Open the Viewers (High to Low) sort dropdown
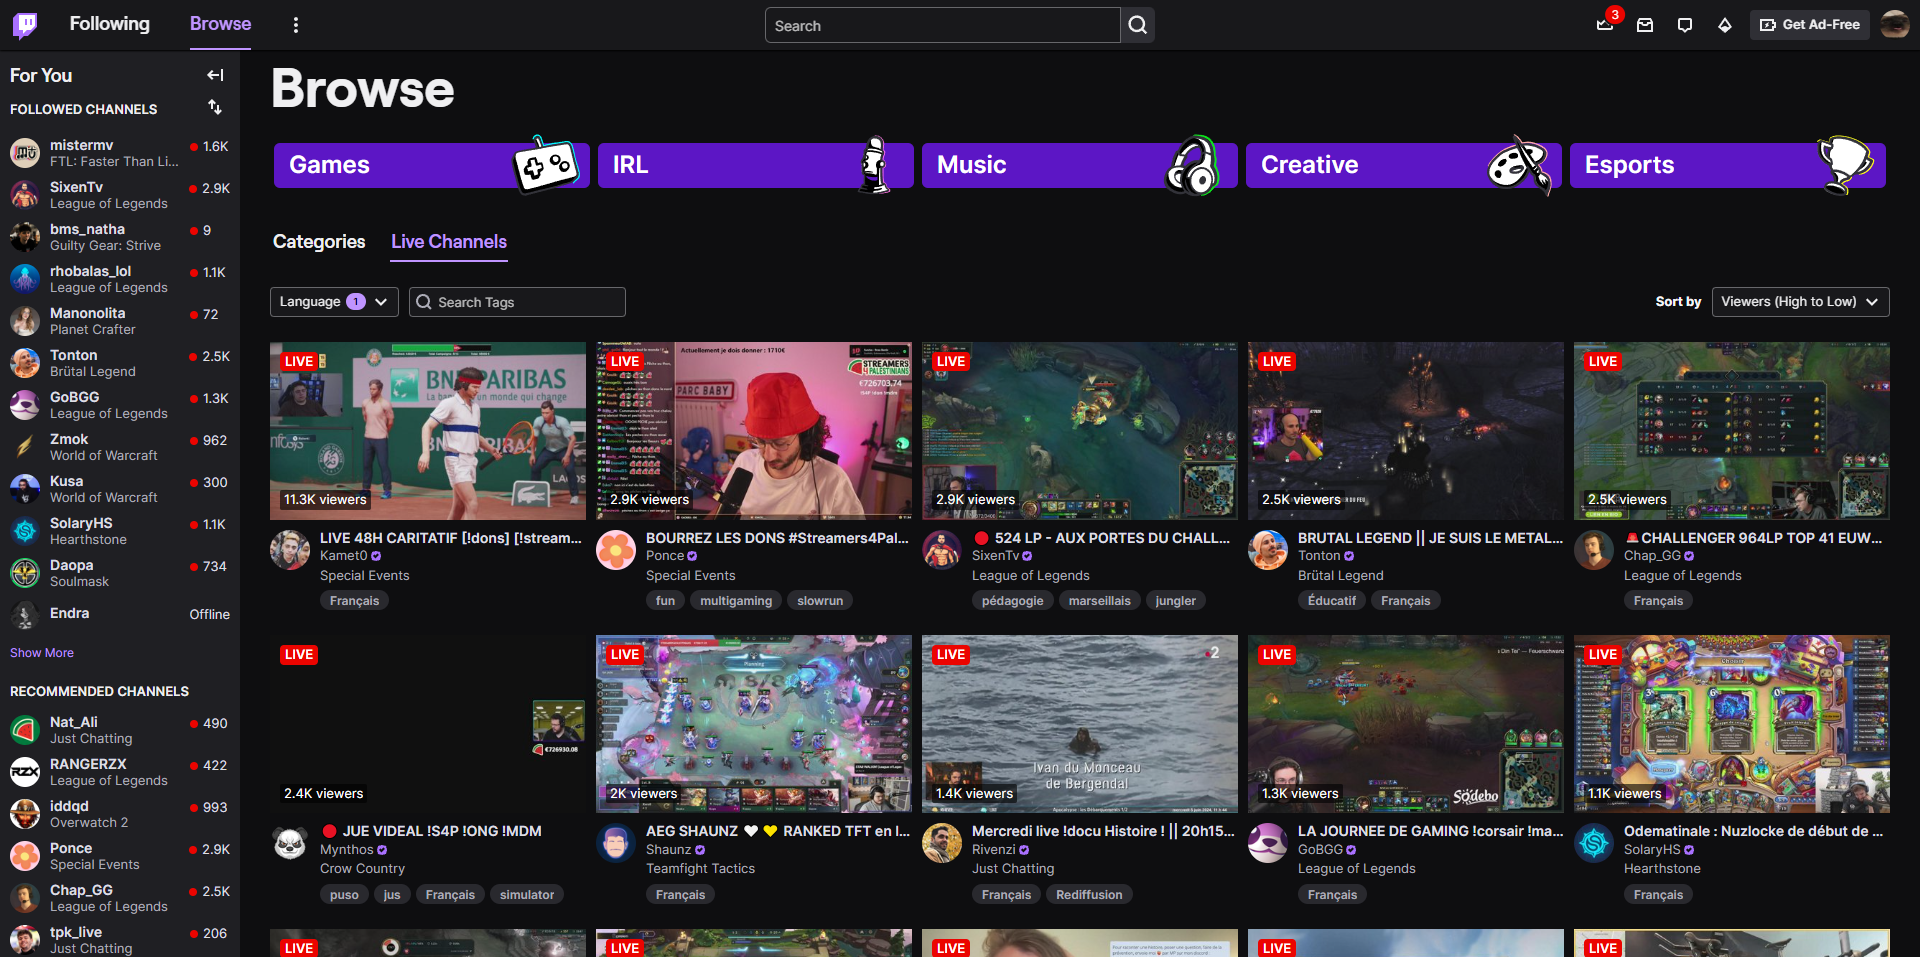 1800,301
